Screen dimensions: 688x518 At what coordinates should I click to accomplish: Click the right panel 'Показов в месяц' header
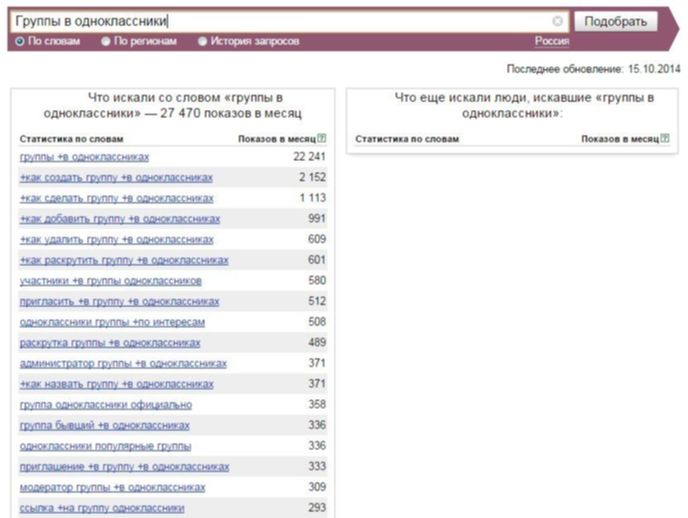(x=620, y=139)
